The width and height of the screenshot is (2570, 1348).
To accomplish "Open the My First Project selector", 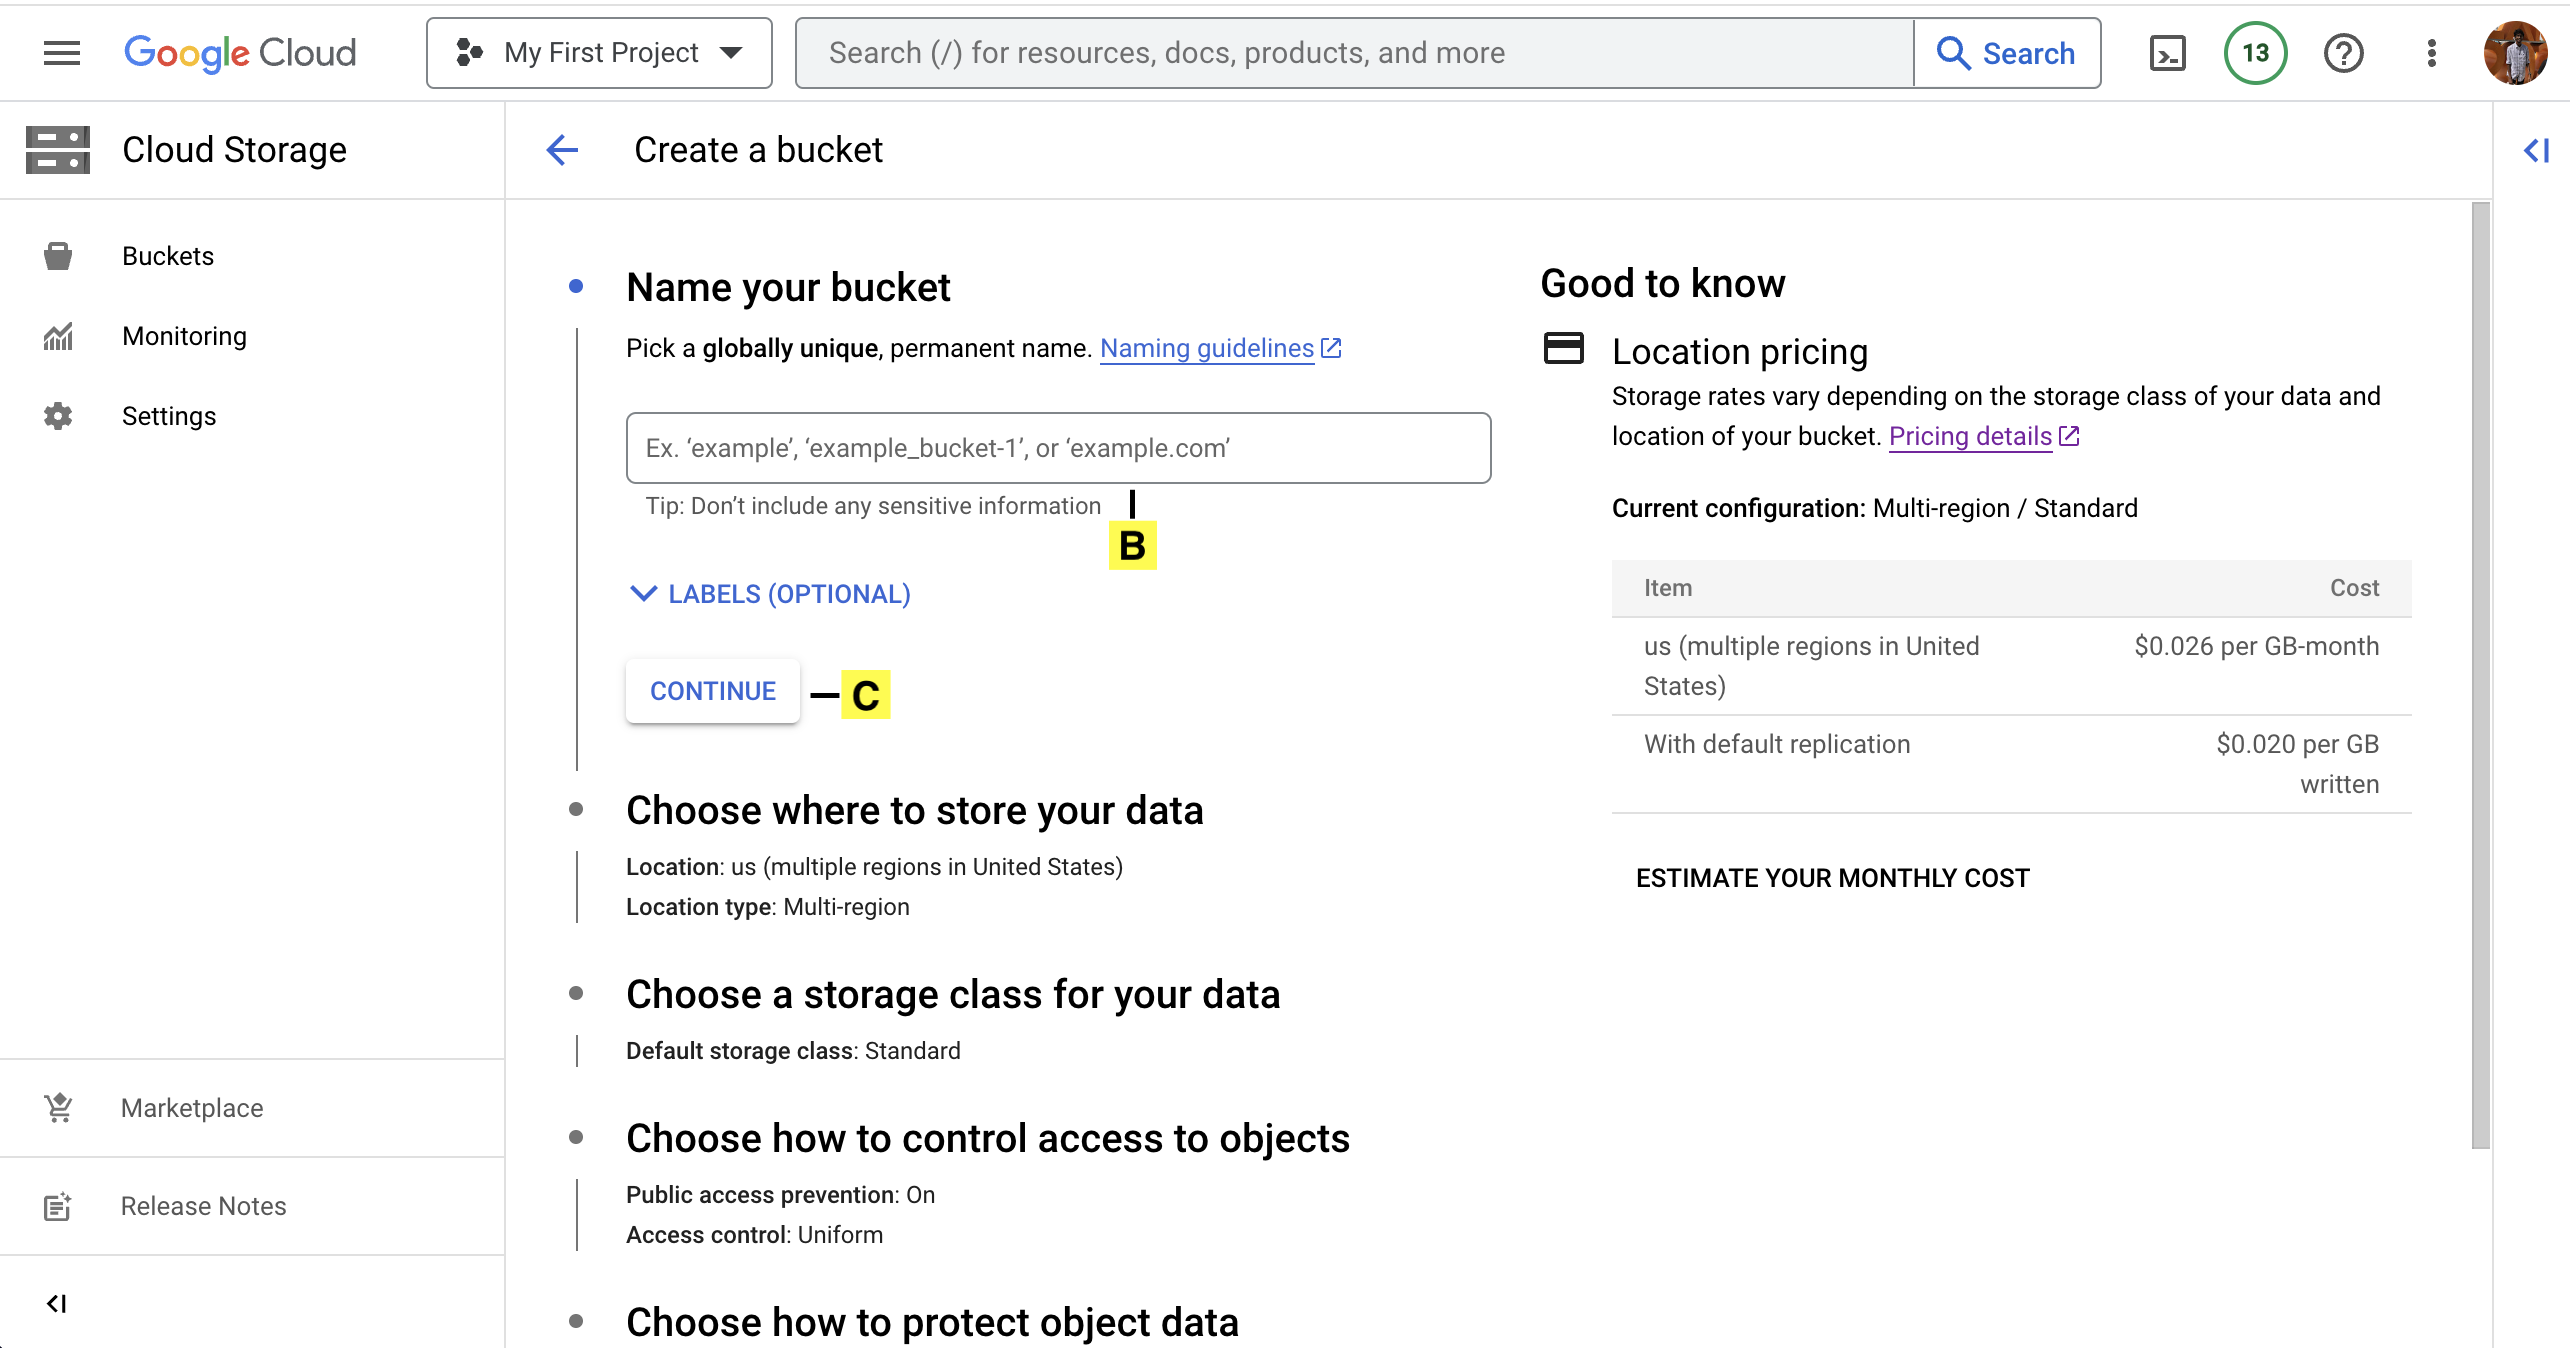I will click(599, 53).
